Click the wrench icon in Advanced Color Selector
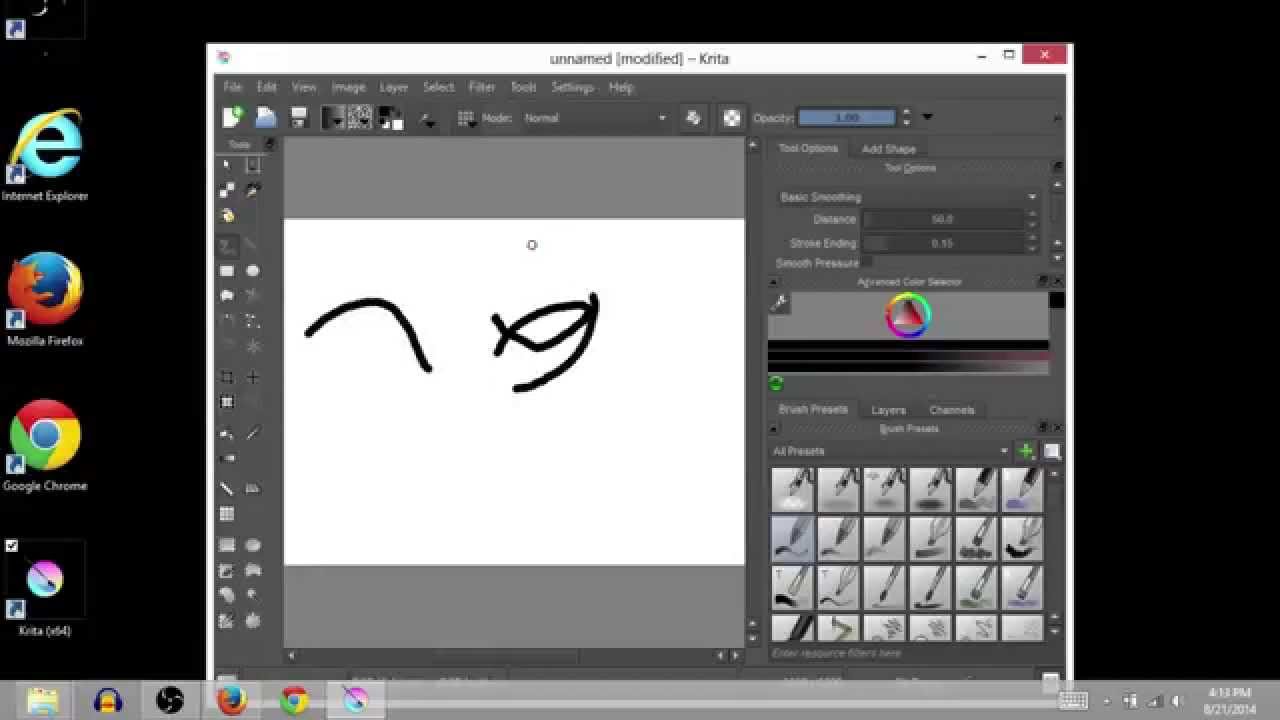1280x720 pixels. click(778, 303)
